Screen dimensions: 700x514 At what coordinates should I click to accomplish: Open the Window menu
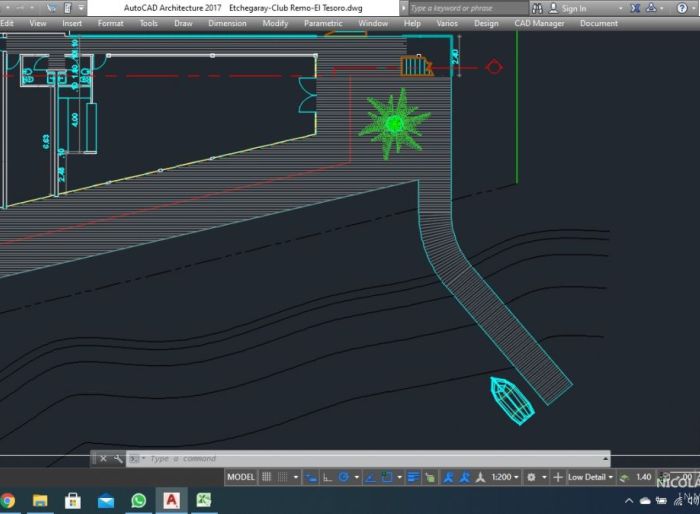373,23
